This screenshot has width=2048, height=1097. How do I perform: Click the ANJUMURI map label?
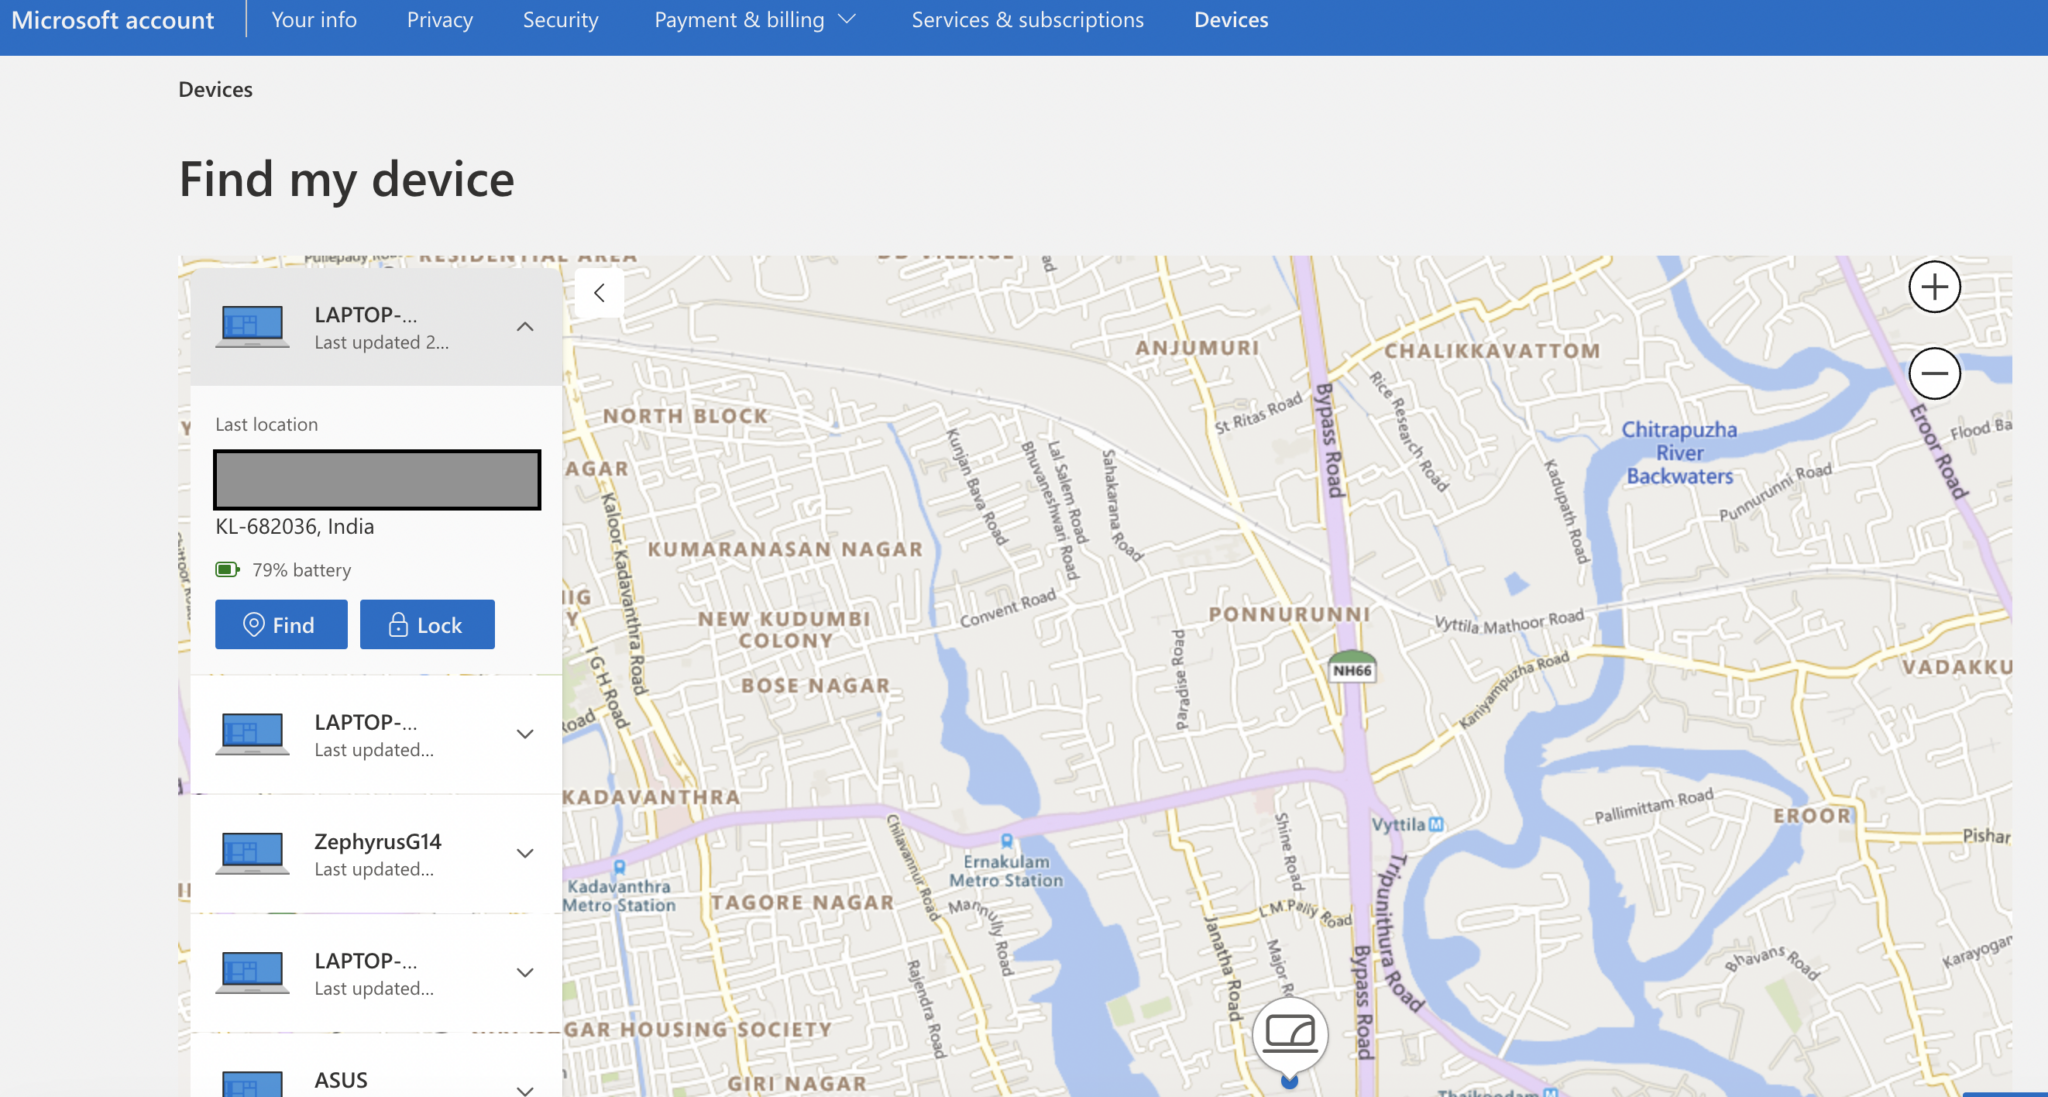click(x=1197, y=348)
